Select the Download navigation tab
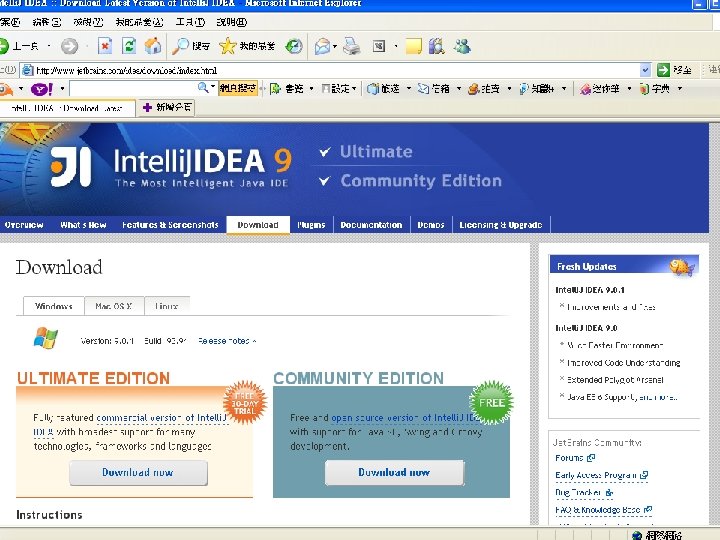 [258, 225]
